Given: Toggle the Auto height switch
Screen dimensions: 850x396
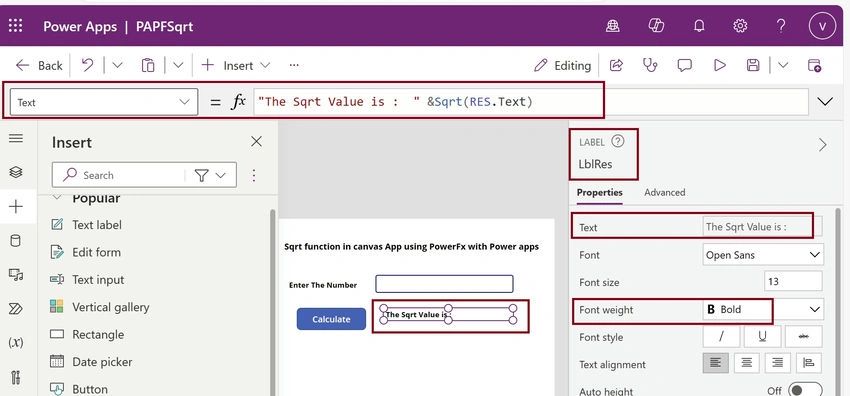Looking at the screenshot, I should (805, 390).
